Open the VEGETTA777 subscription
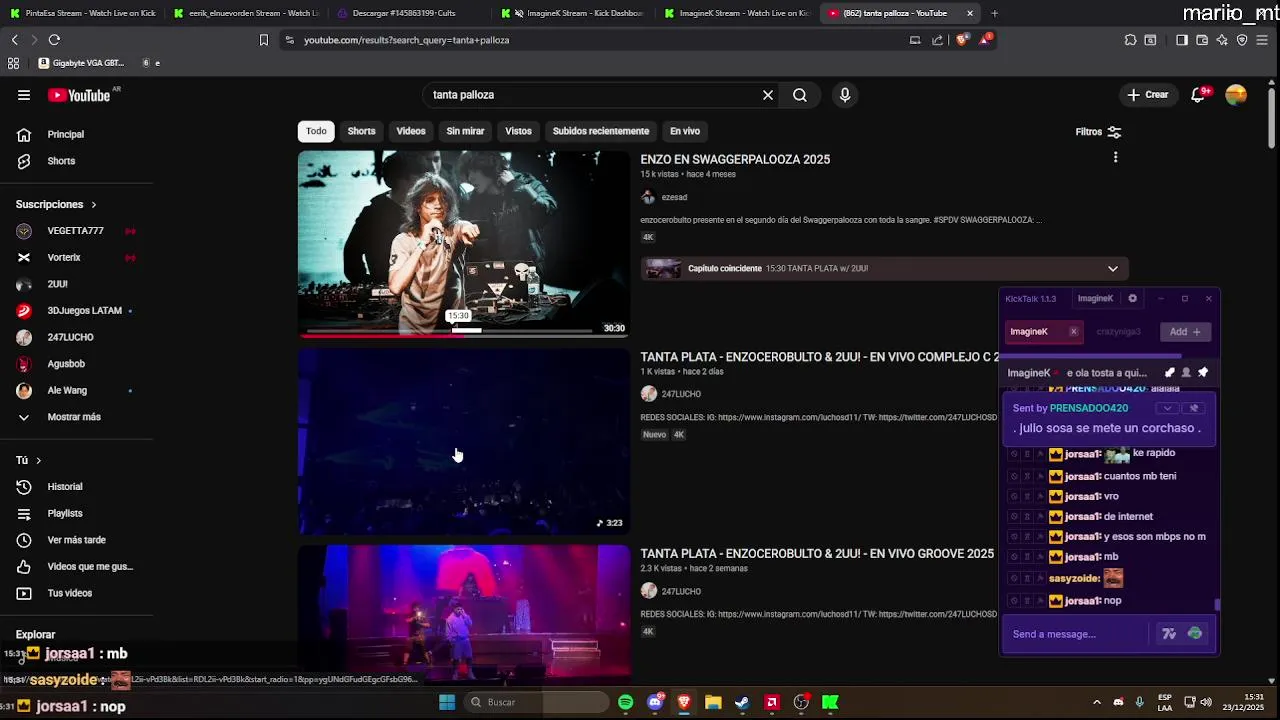 coord(75,231)
